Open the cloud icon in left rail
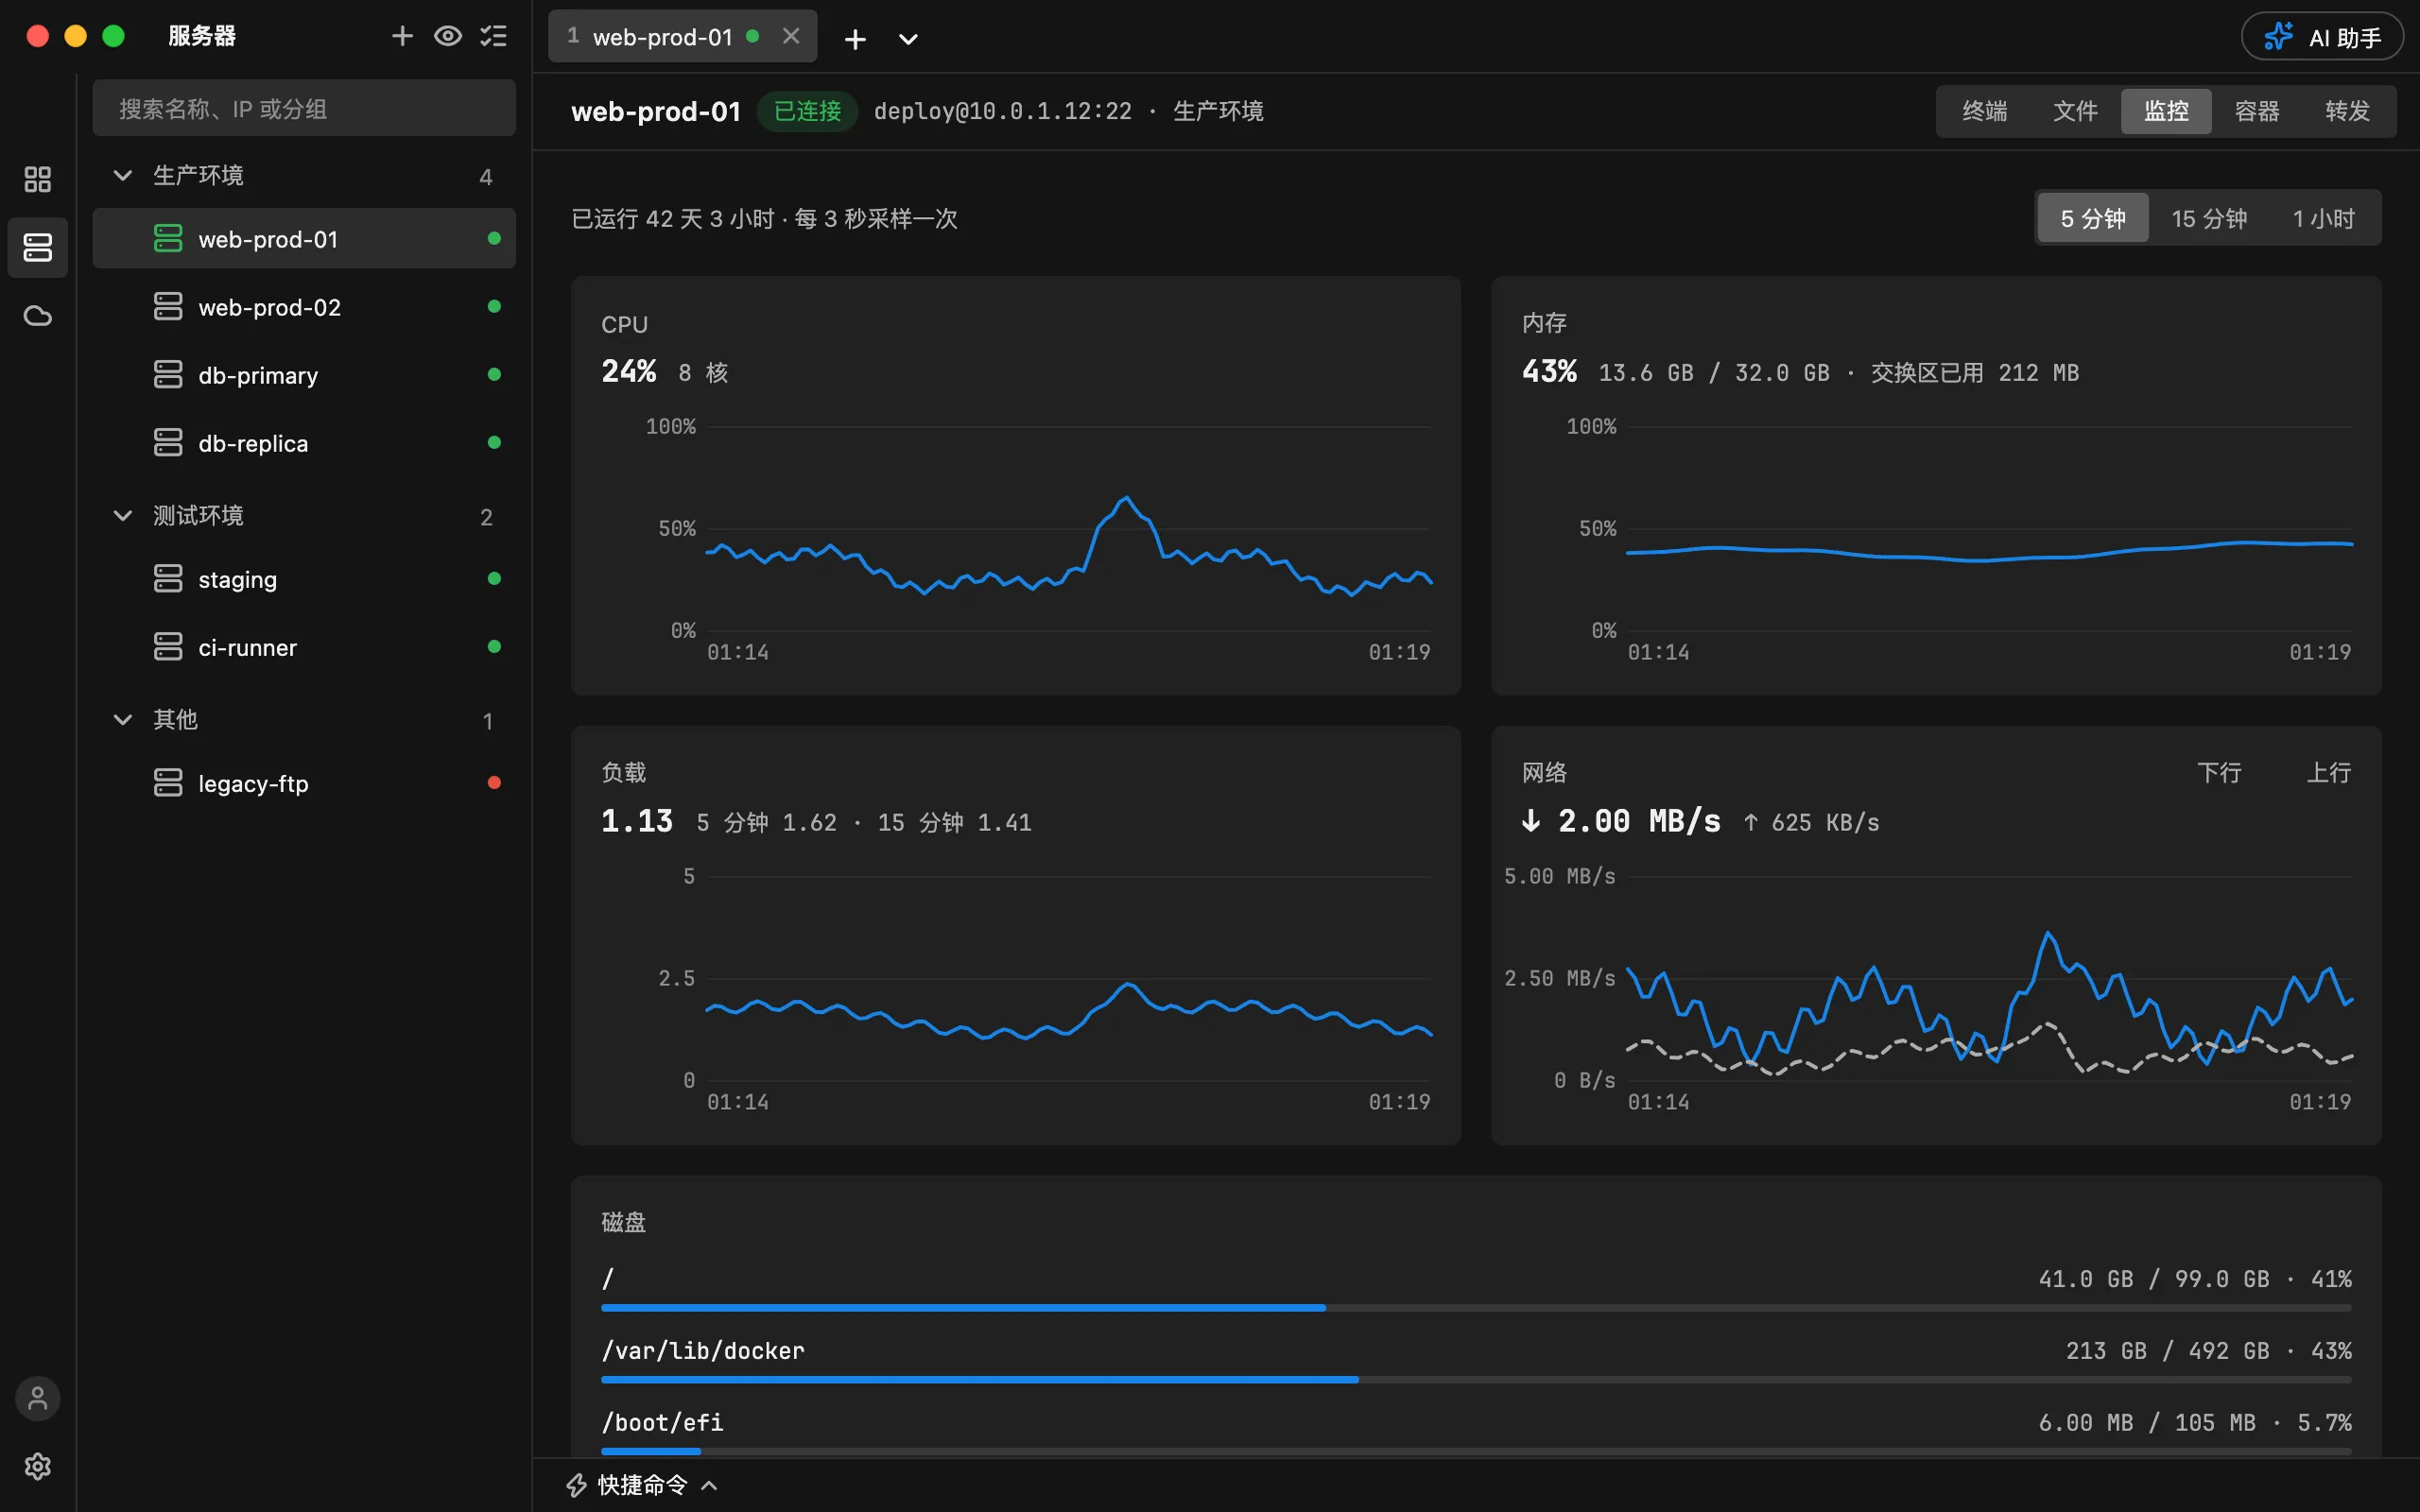2420x1512 pixels. (x=38, y=316)
